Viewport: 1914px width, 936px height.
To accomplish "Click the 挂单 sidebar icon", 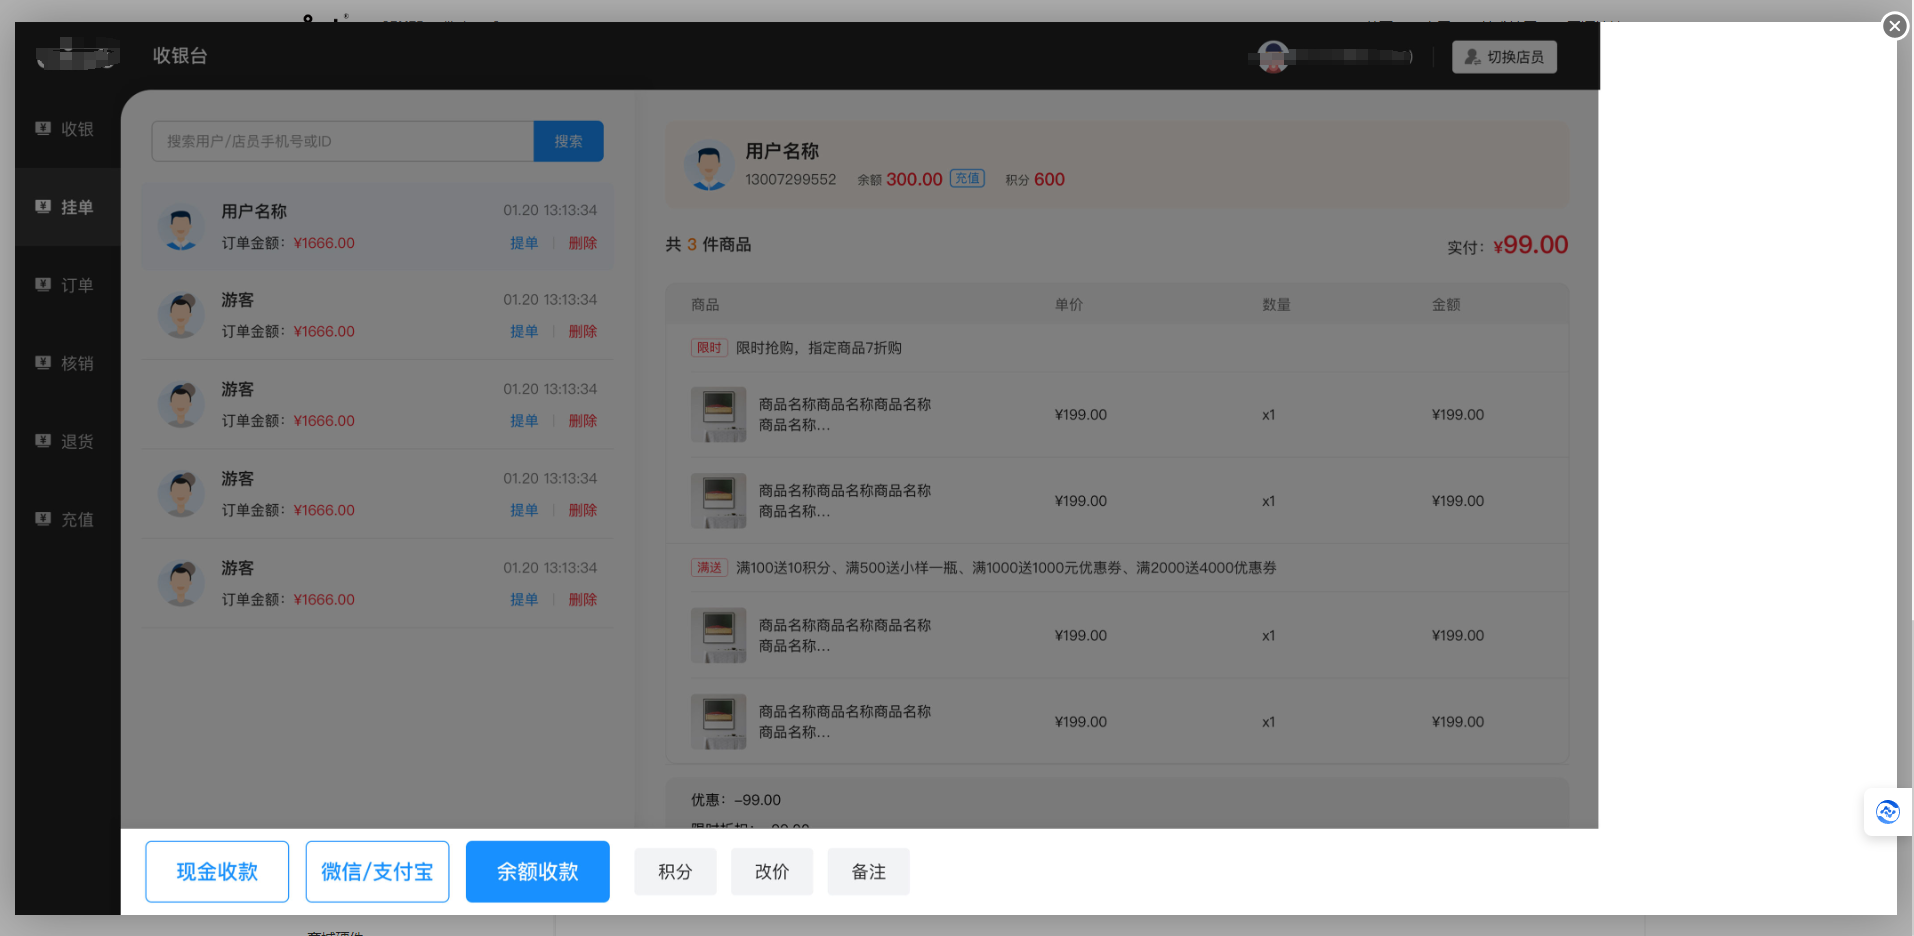I will (43, 207).
